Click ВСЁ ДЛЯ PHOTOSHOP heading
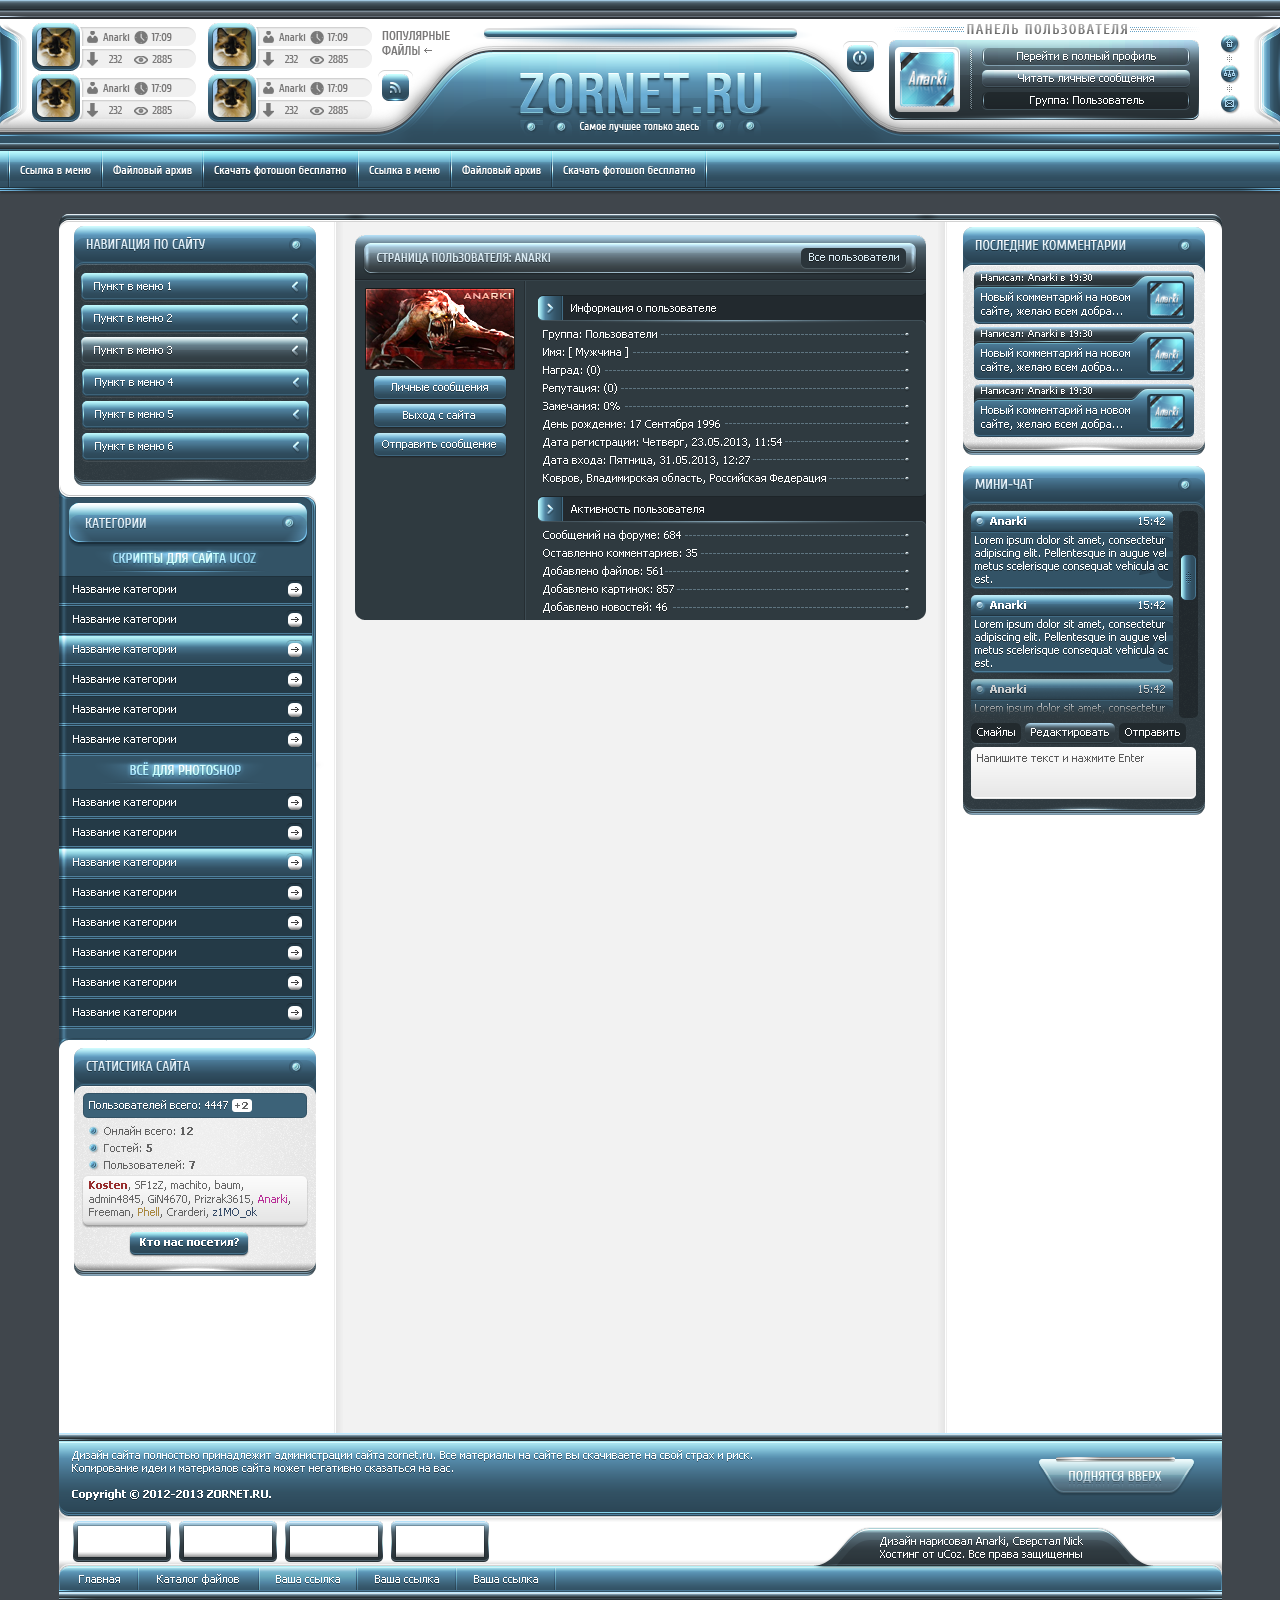The image size is (1280, 1600). pyautogui.click(x=185, y=770)
